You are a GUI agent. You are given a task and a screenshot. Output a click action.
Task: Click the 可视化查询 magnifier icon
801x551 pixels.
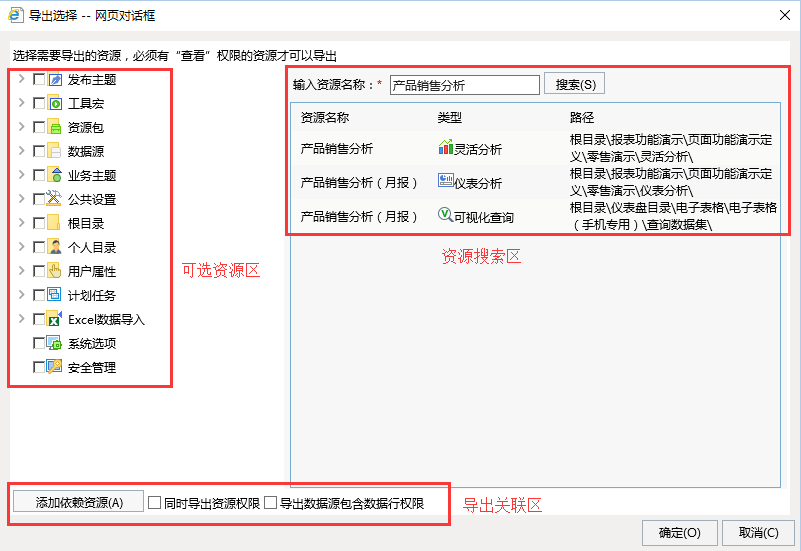[x=445, y=214]
